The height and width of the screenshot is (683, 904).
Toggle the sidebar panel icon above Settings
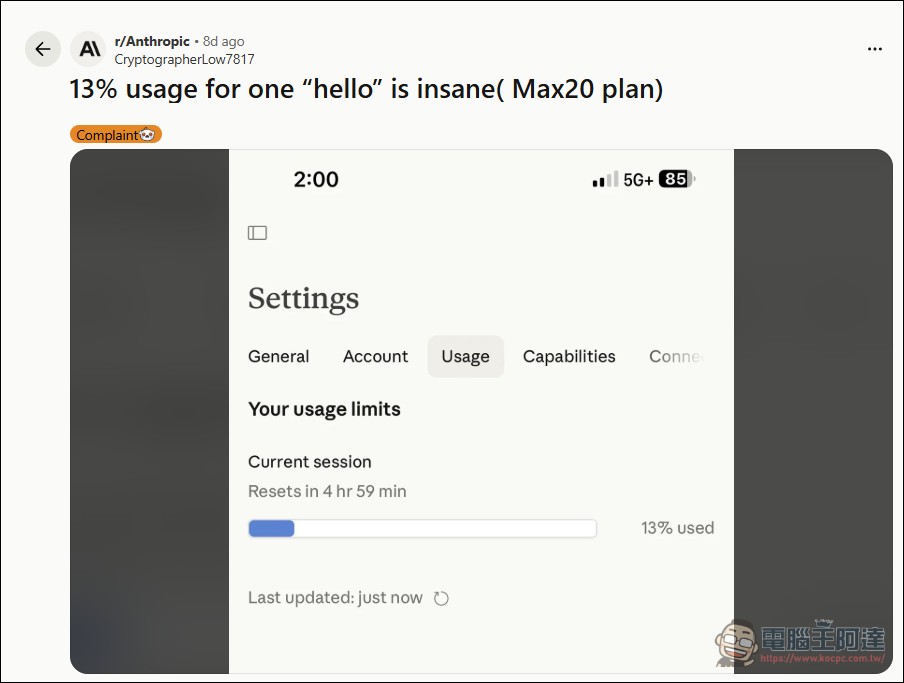click(x=257, y=233)
